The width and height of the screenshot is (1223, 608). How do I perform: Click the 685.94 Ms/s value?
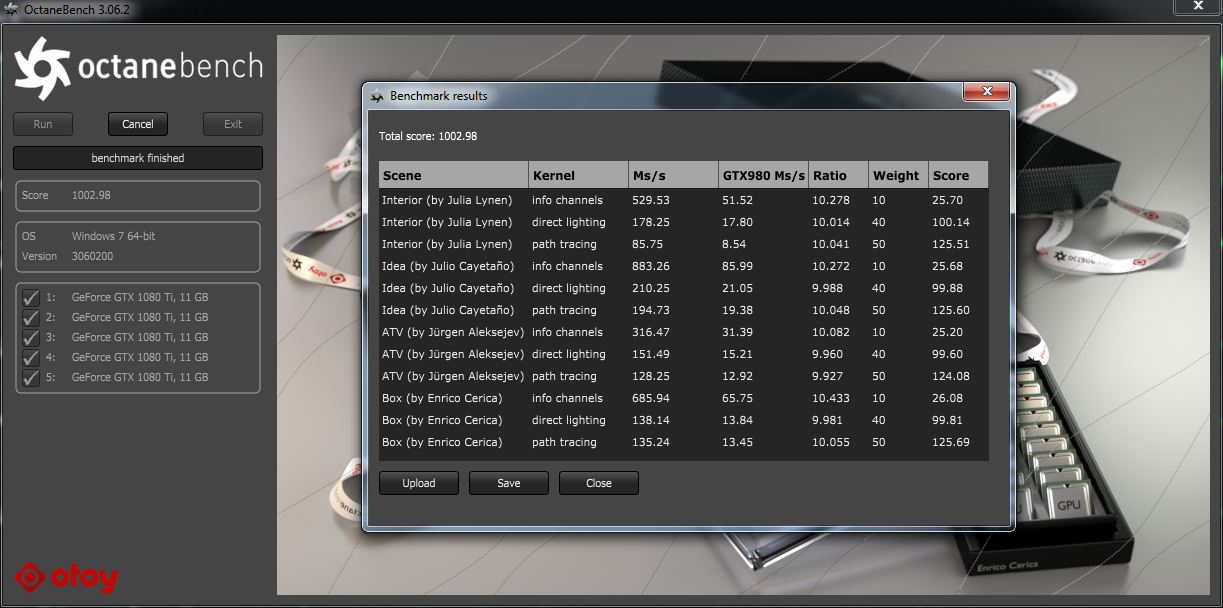pos(651,398)
